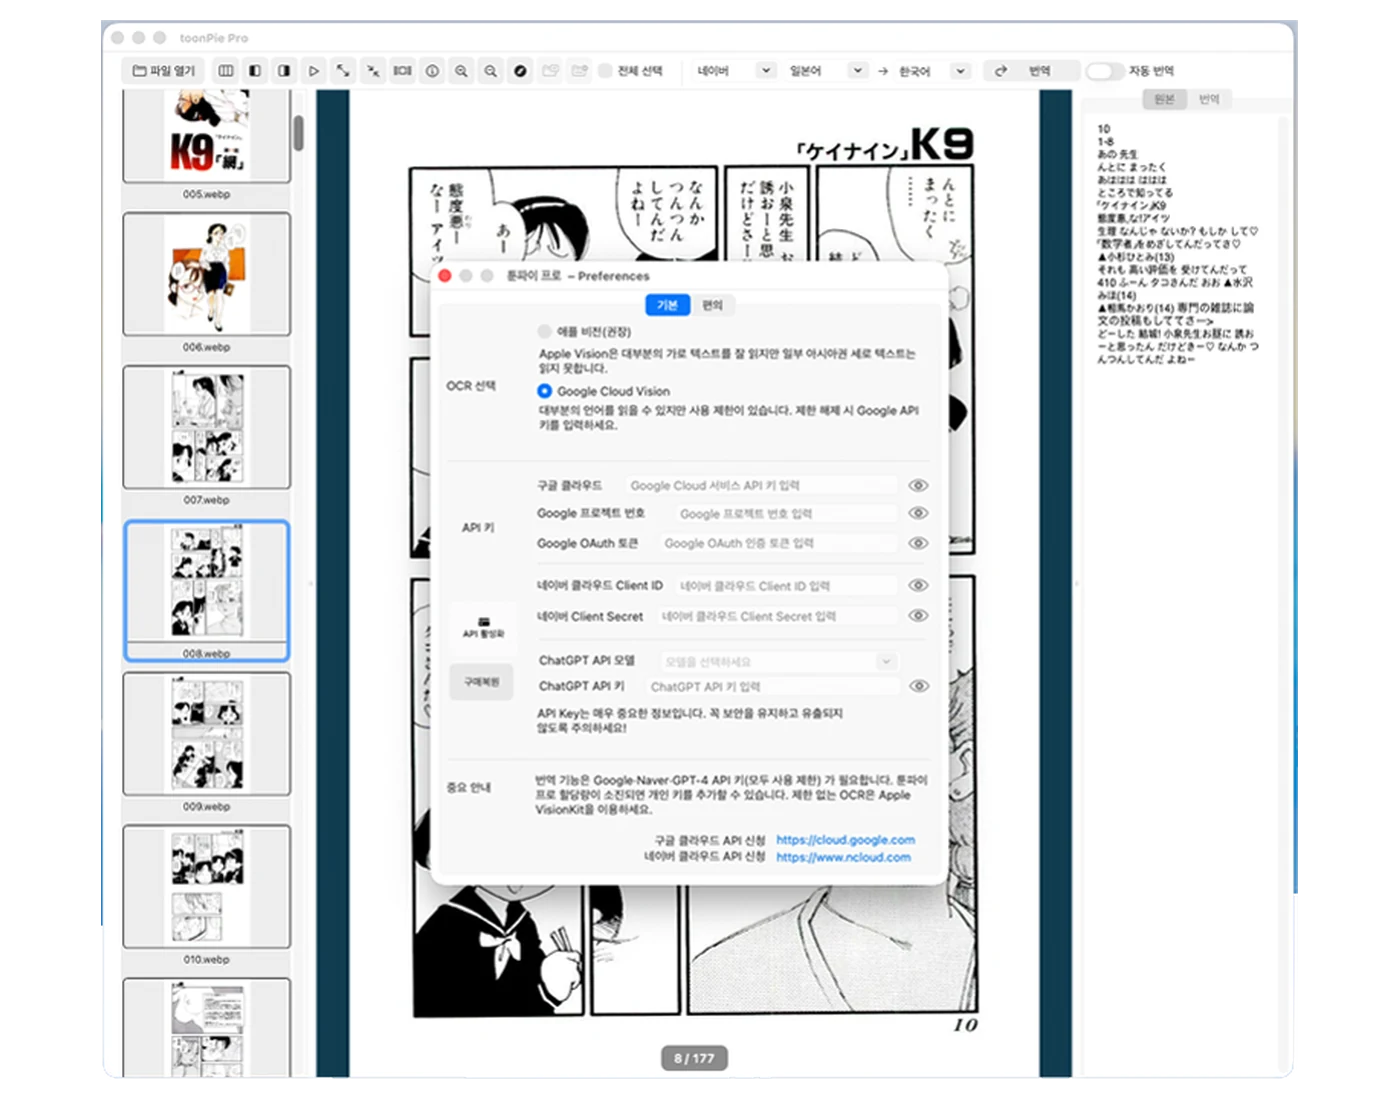Click the first greyed folder icon in toolbar
Viewport: 1400px width, 1100px height.
click(550, 71)
